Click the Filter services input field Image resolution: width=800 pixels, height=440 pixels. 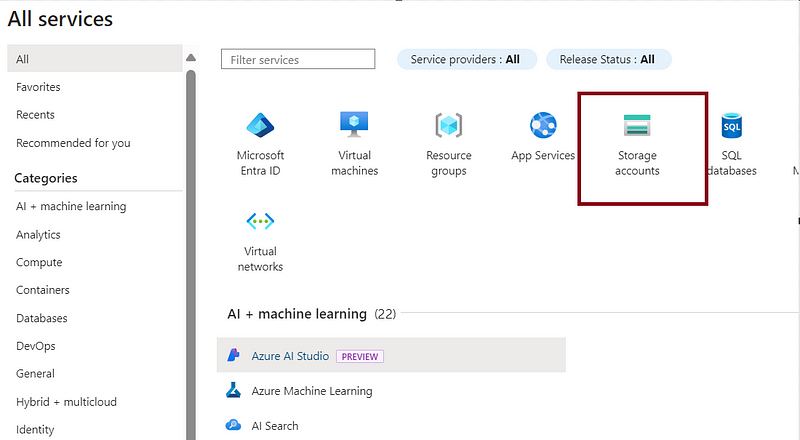coord(298,59)
